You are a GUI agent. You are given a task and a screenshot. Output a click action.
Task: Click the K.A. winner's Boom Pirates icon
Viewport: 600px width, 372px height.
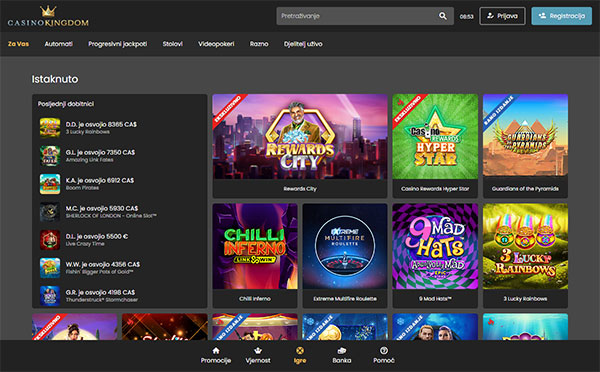(x=50, y=184)
